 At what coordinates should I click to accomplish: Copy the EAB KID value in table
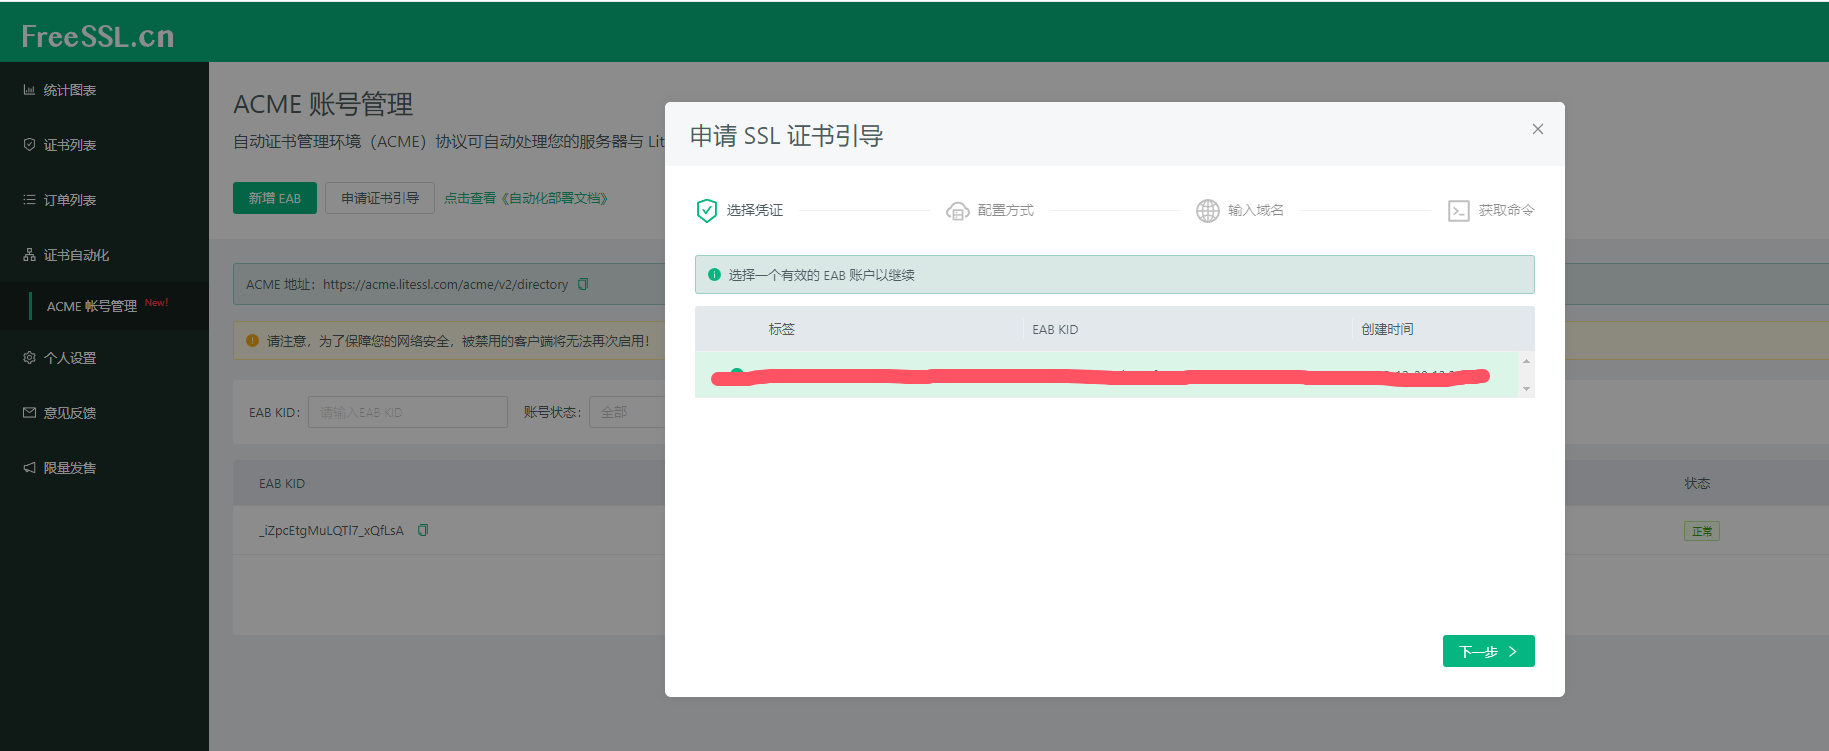423,530
